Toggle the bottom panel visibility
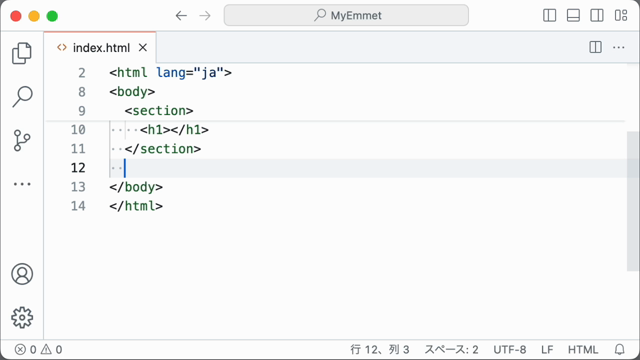This screenshot has width=640, height=360. tap(573, 16)
